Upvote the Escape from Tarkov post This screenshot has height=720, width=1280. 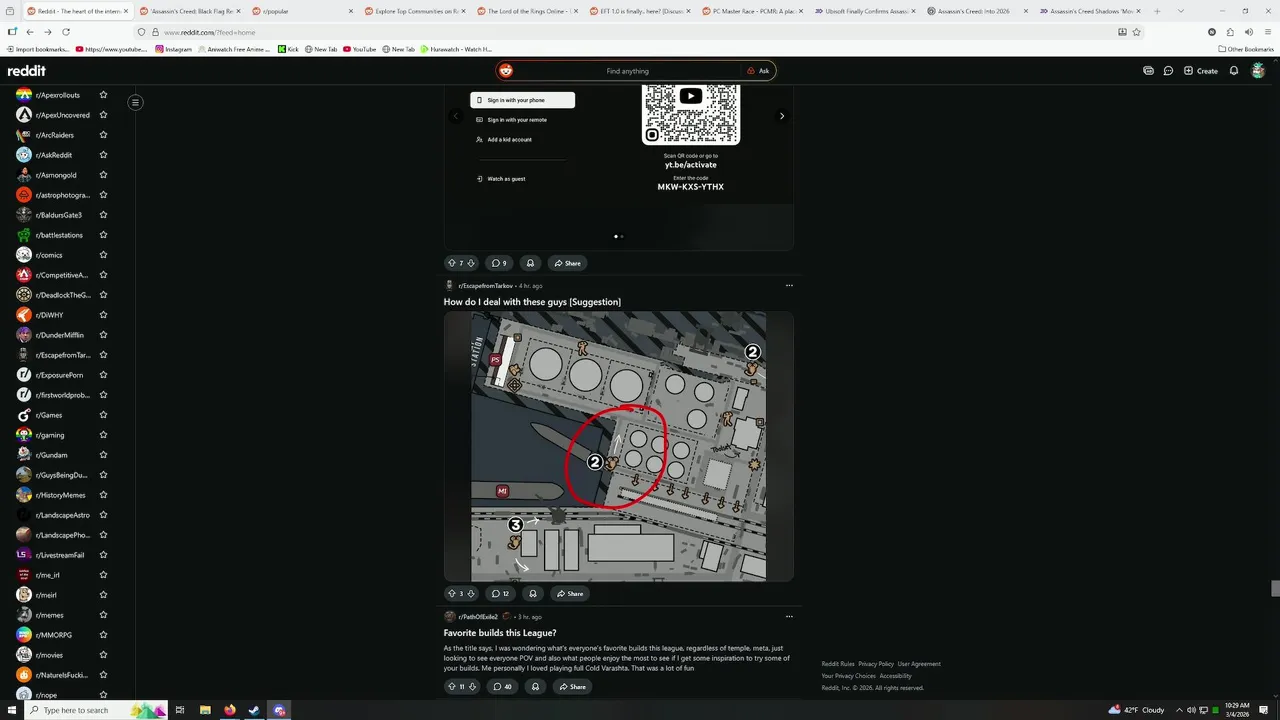[451, 593]
